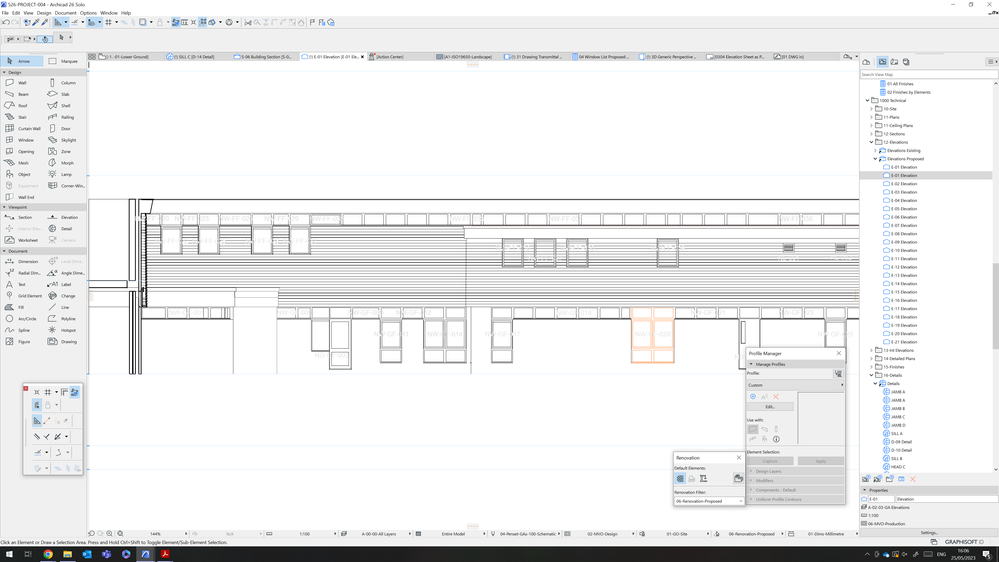Expand the 14-Detailed Plans folder
Screen dimensions: 999x562
pyautogui.click(x=872, y=359)
